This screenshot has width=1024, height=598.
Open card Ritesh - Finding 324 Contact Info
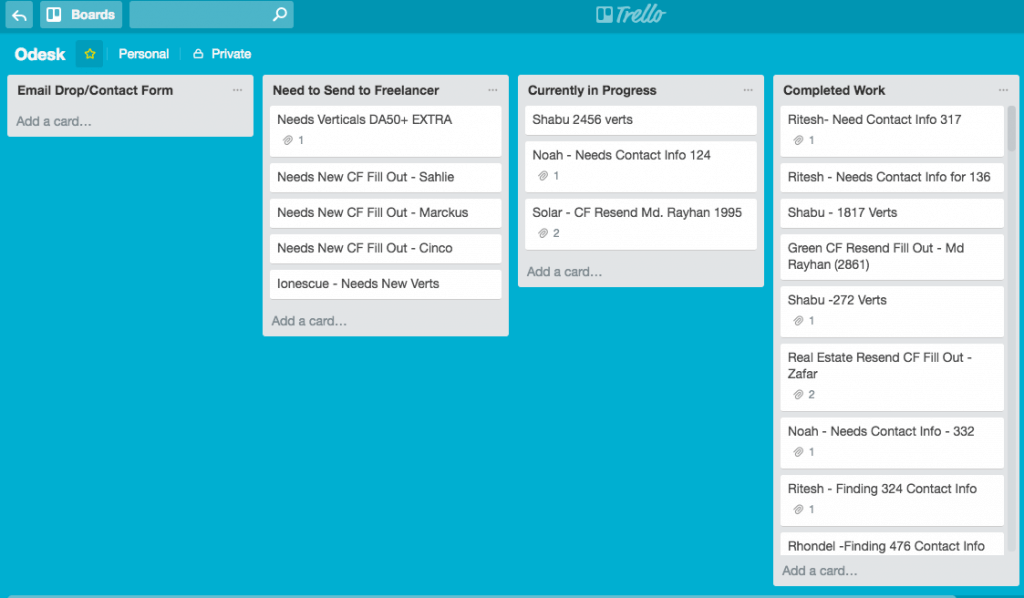(x=891, y=500)
